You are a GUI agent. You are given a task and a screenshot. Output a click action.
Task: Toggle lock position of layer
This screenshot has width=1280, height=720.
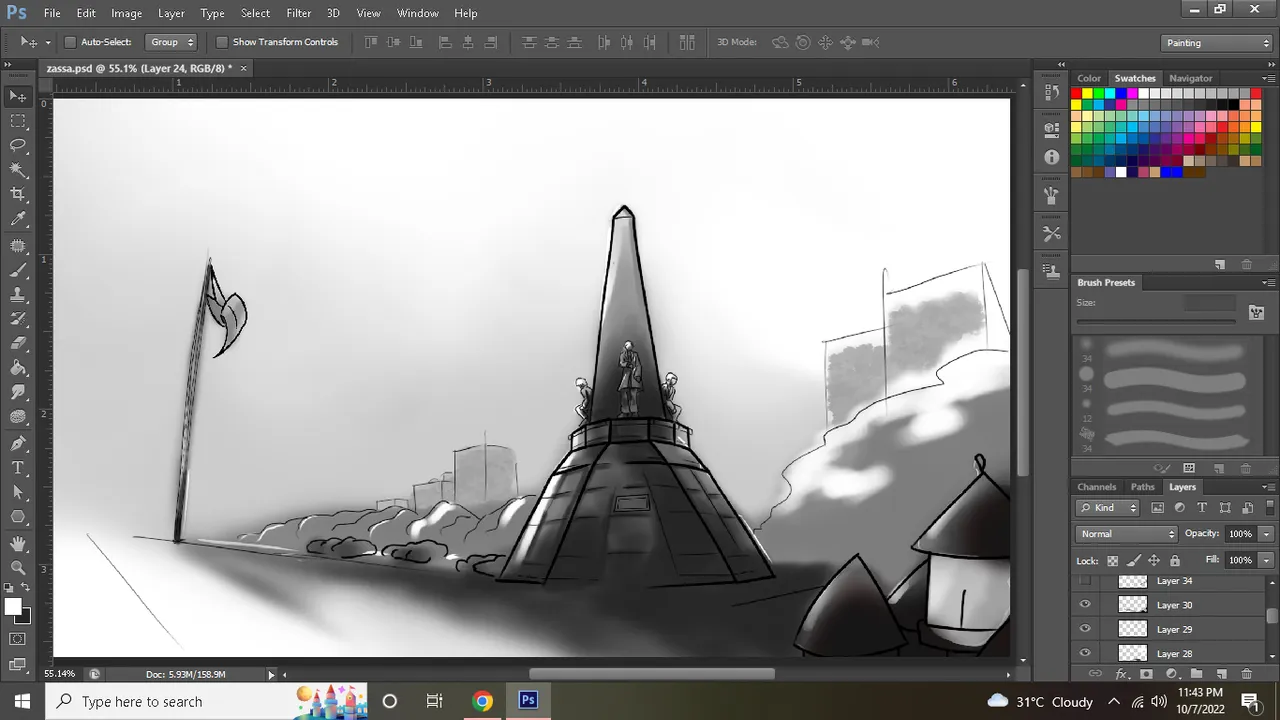pos(1154,561)
